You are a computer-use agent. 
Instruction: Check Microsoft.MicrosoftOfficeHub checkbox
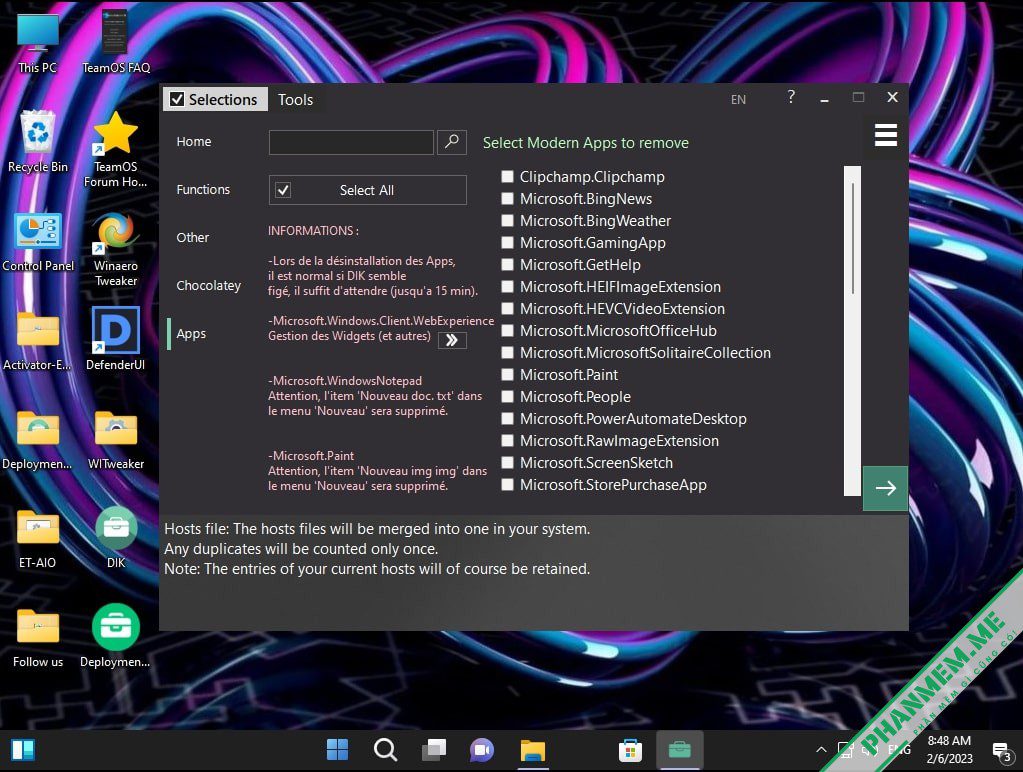pos(507,330)
